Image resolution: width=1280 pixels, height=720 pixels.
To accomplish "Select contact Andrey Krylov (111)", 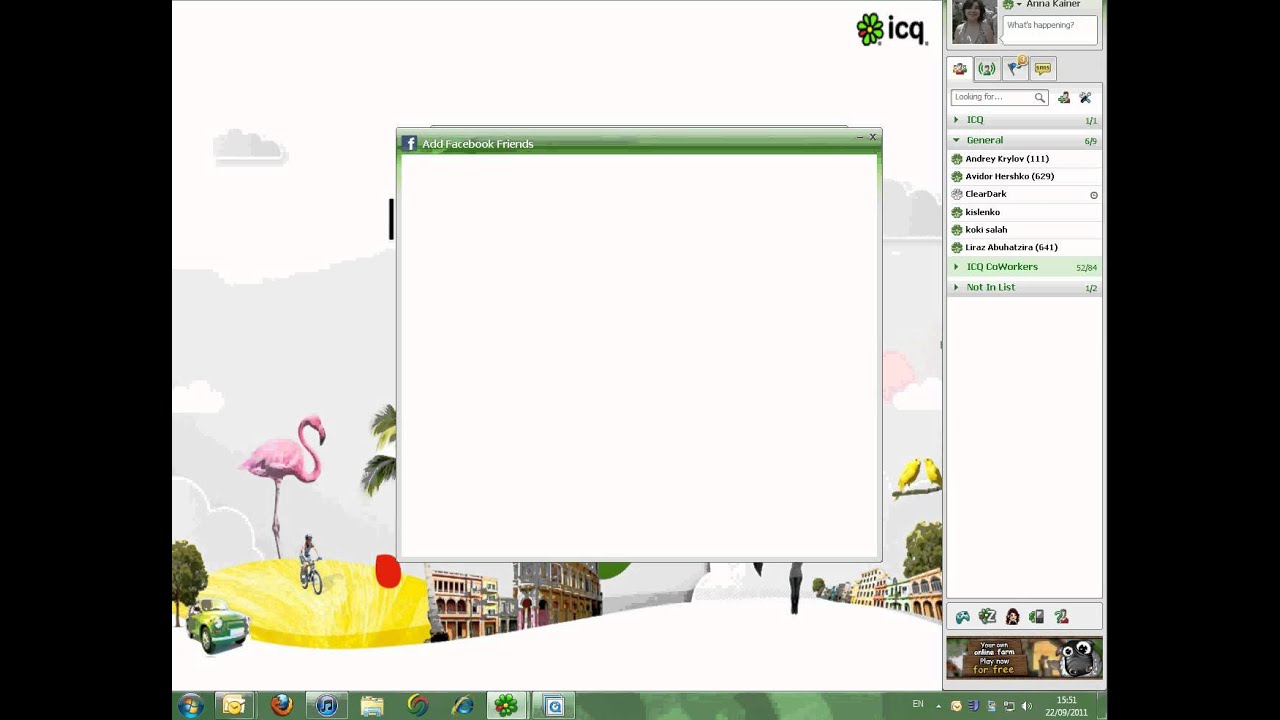I will point(1024,159).
